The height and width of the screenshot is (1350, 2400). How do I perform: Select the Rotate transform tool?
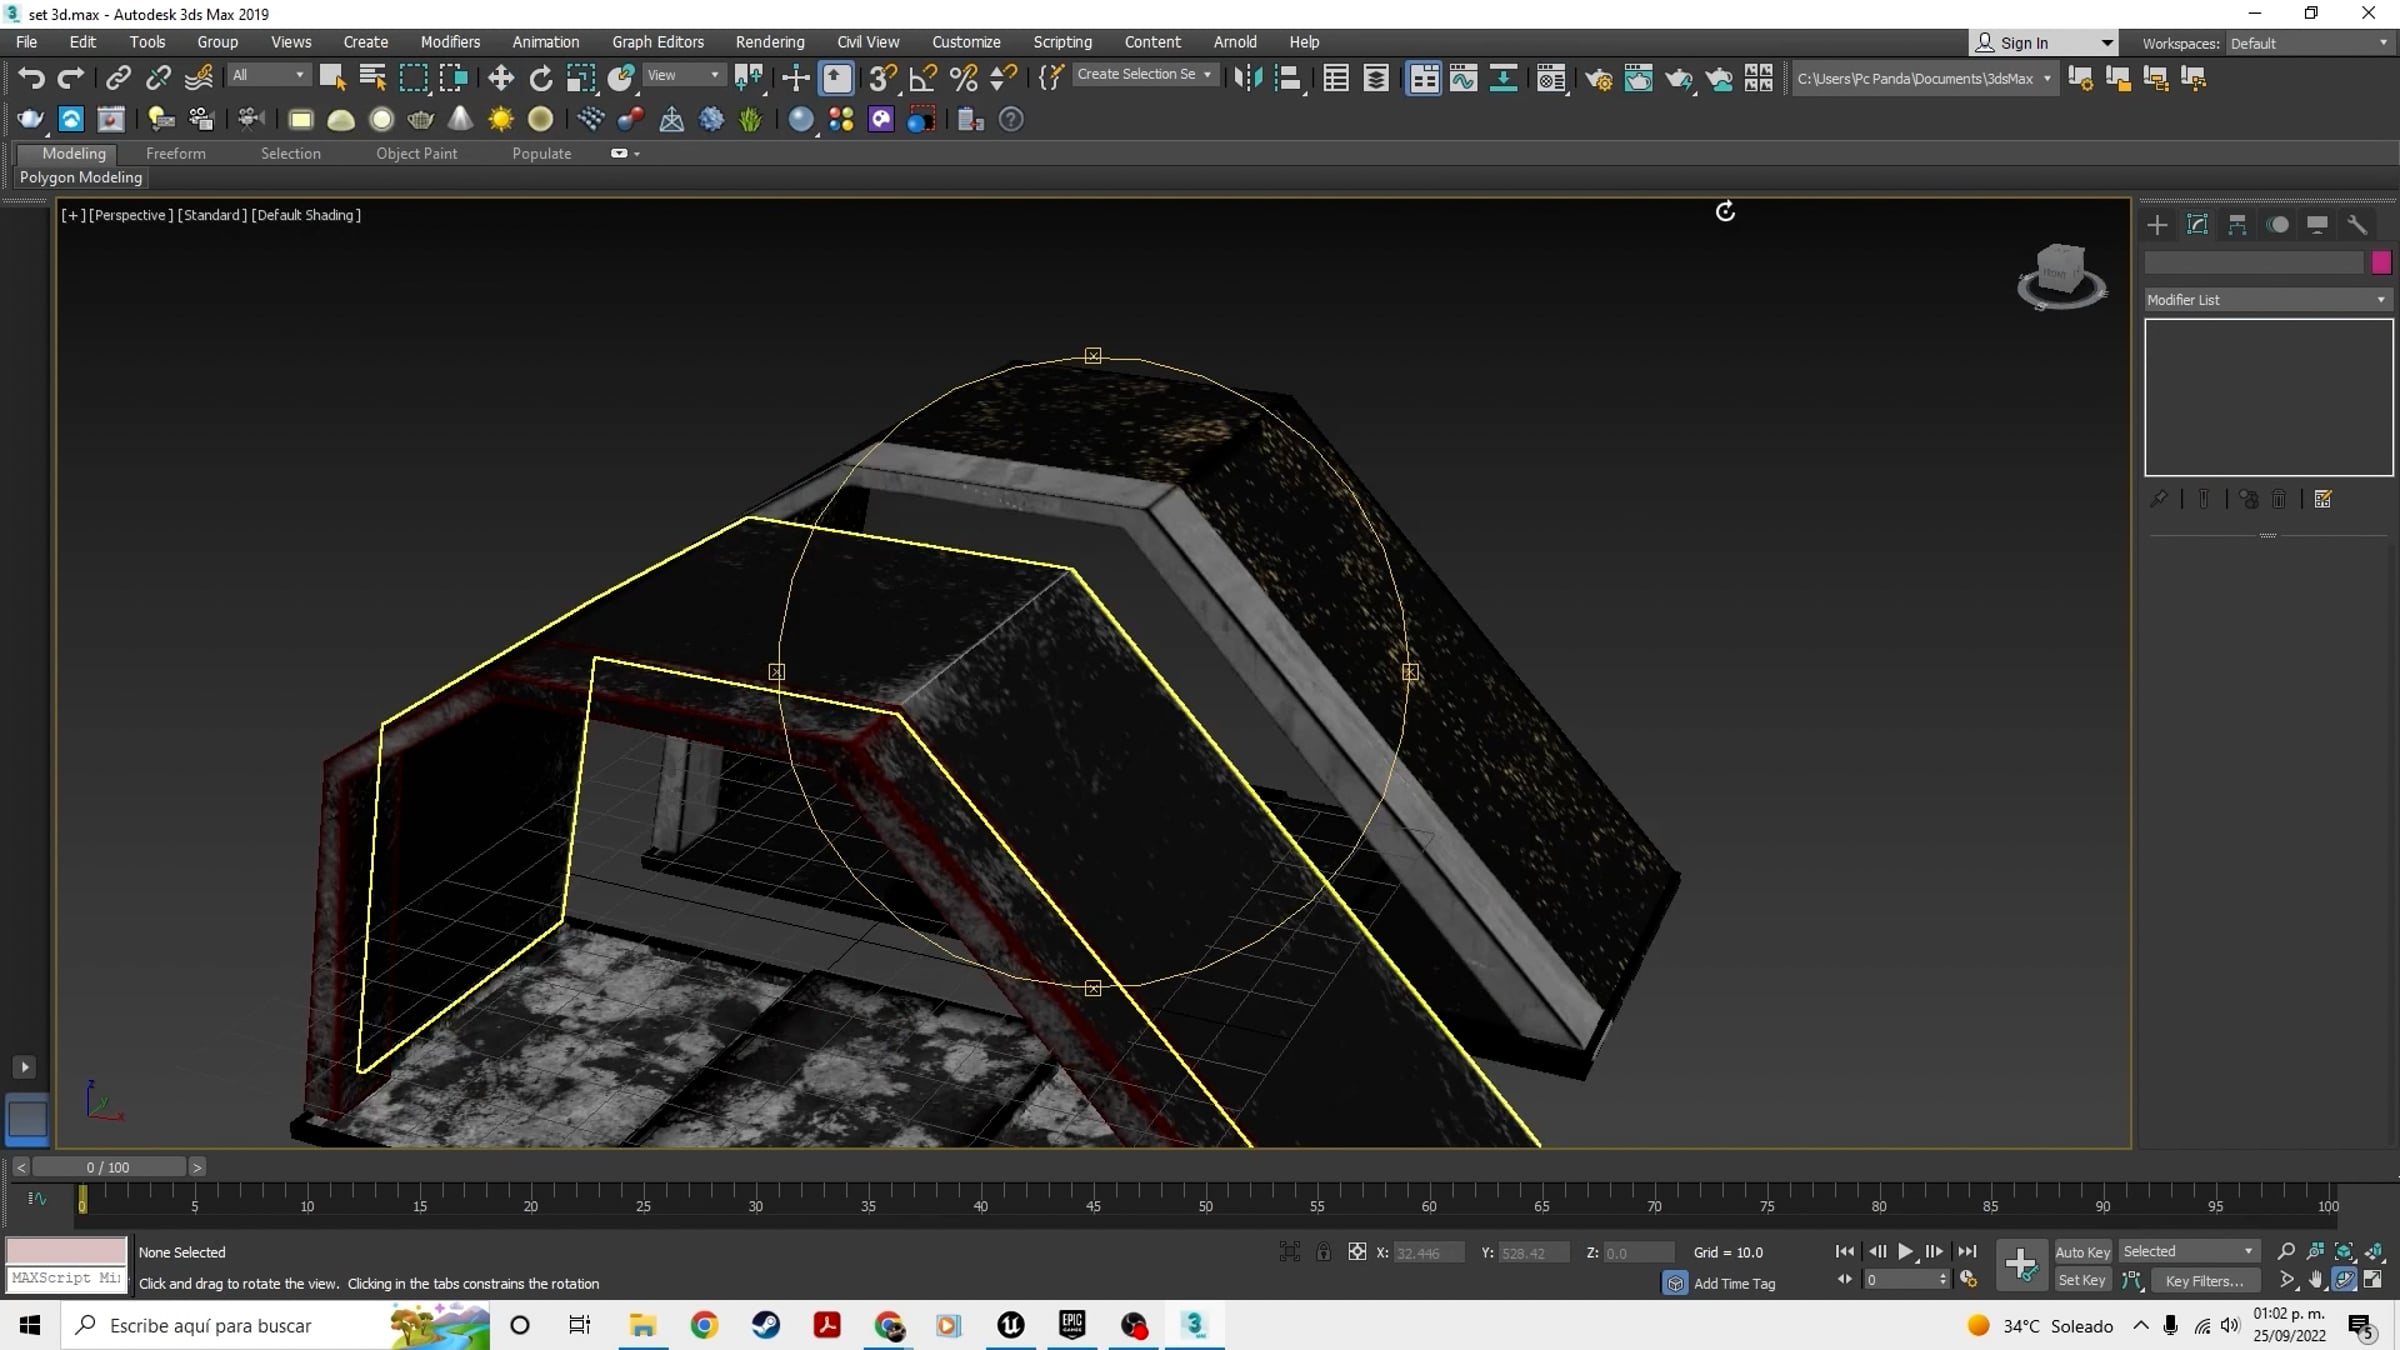[540, 78]
